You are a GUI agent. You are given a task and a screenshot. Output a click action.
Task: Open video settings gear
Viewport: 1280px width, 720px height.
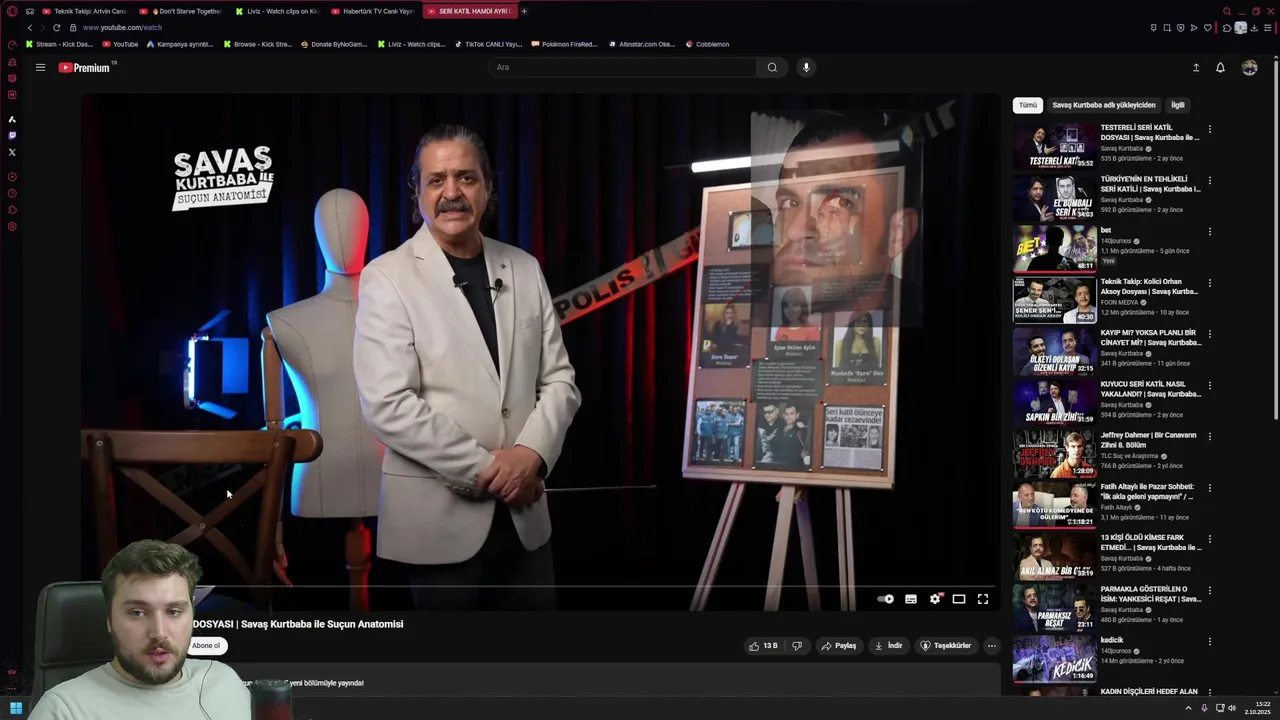pyautogui.click(x=935, y=599)
